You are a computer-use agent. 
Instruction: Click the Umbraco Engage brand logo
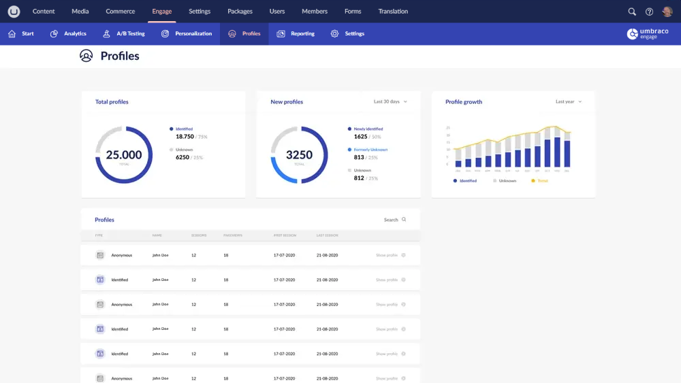[648, 34]
